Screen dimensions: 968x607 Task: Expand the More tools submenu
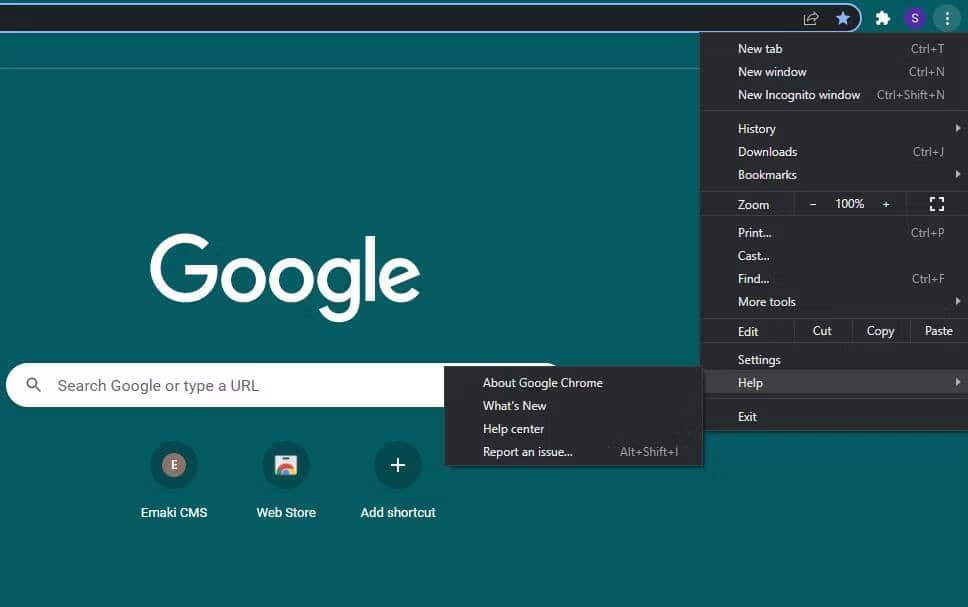766,301
